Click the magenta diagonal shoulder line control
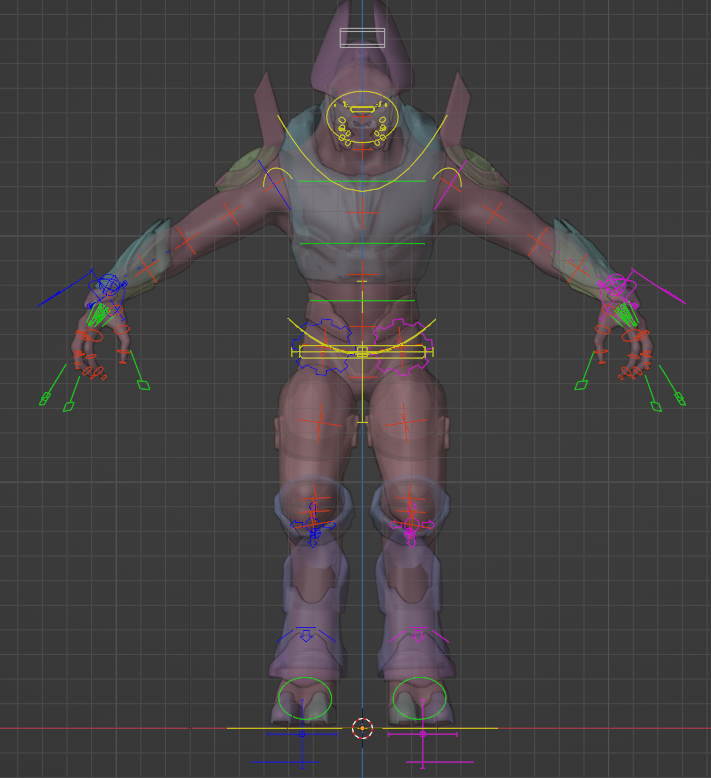This screenshot has width=711, height=778. [451, 185]
